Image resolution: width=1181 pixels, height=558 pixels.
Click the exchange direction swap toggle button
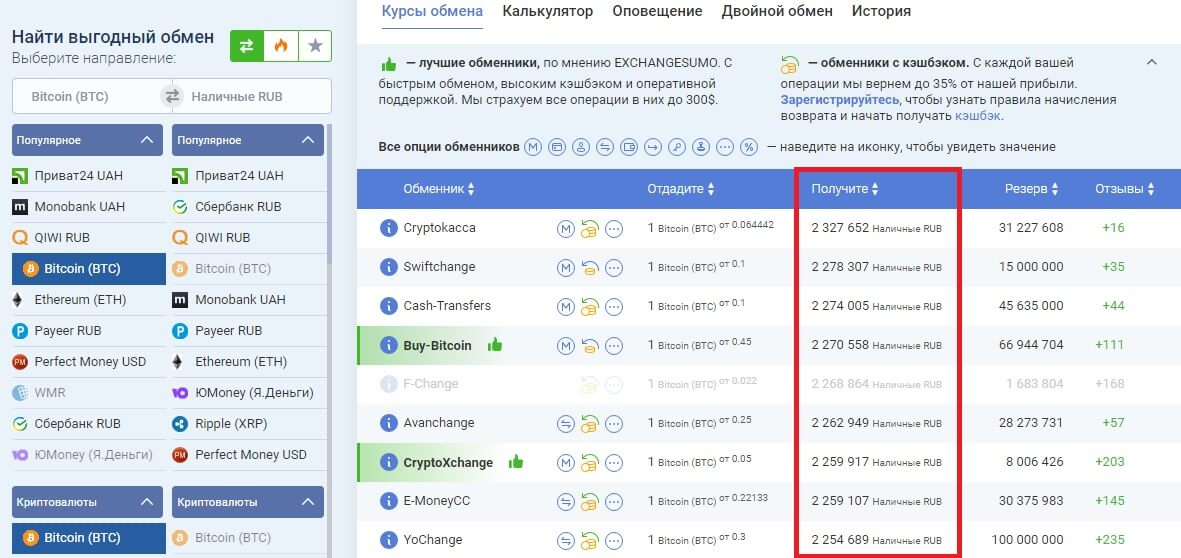pos(247,46)
